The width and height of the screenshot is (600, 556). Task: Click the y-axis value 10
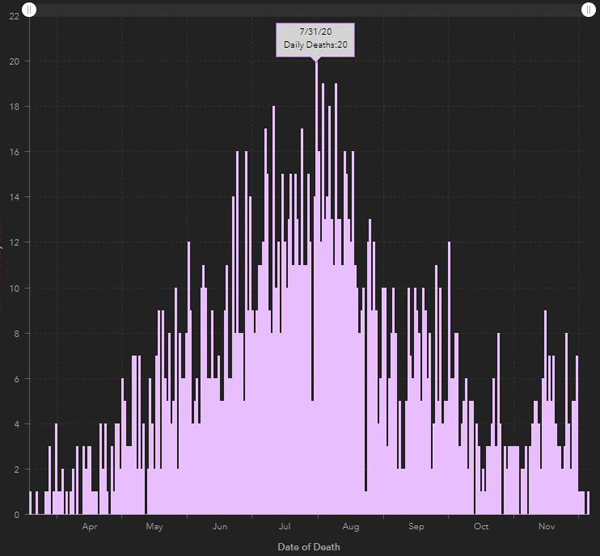click(14, 288)
